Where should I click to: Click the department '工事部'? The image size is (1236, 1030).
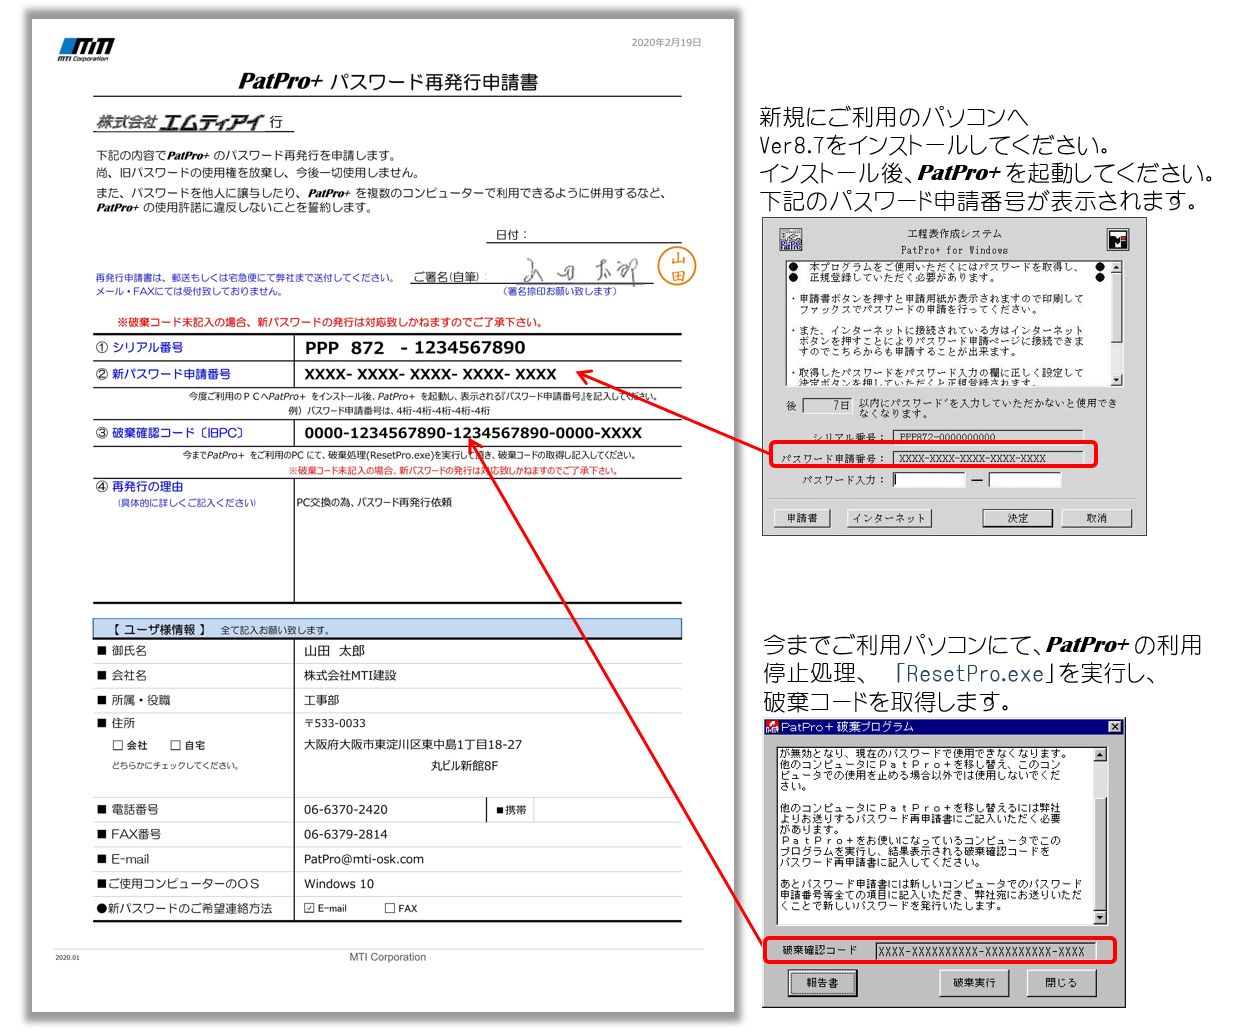(x=321, y=700)
